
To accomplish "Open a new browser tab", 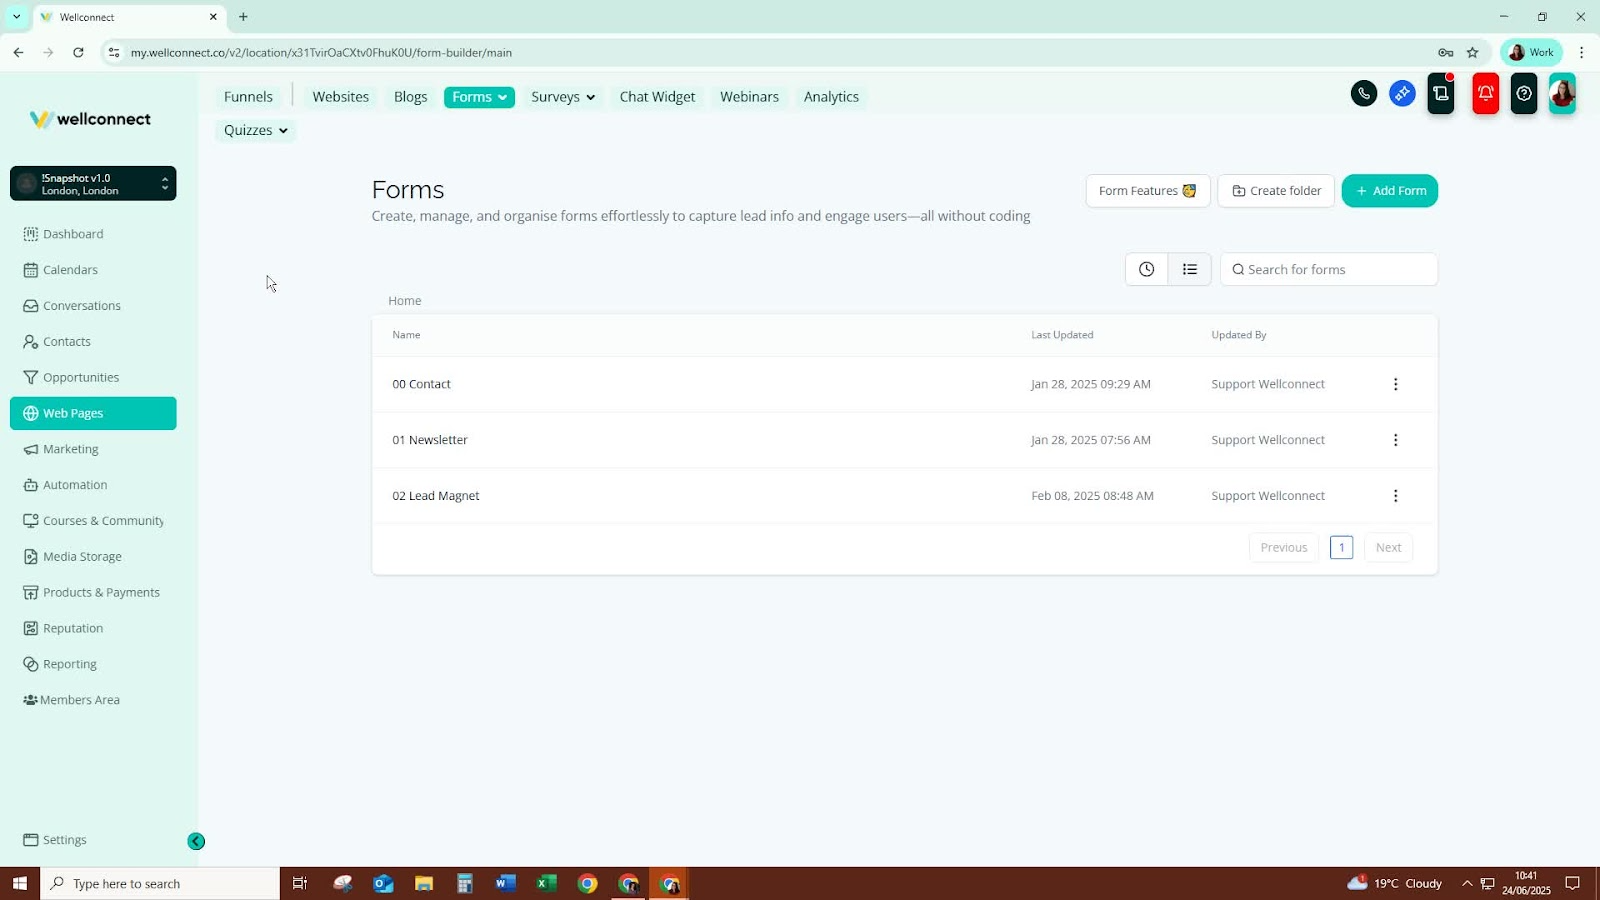I will (243, 17).
